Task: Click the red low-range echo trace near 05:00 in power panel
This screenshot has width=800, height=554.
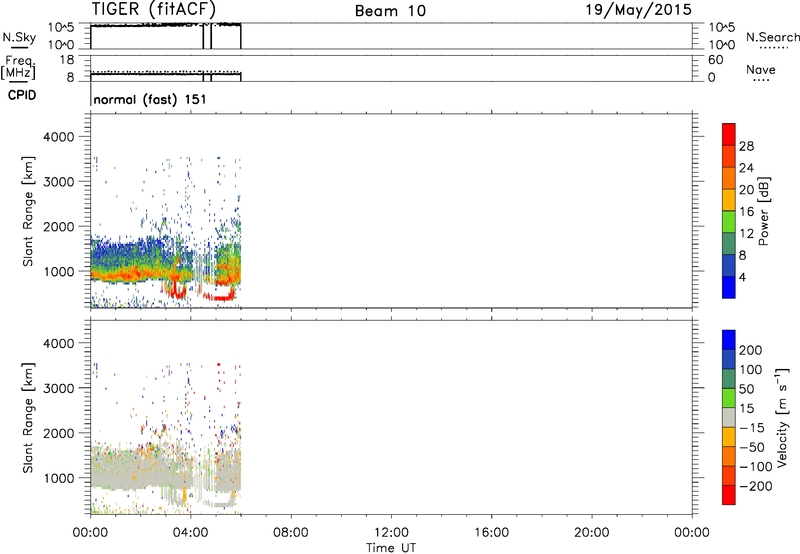Action: click(220, 296)
